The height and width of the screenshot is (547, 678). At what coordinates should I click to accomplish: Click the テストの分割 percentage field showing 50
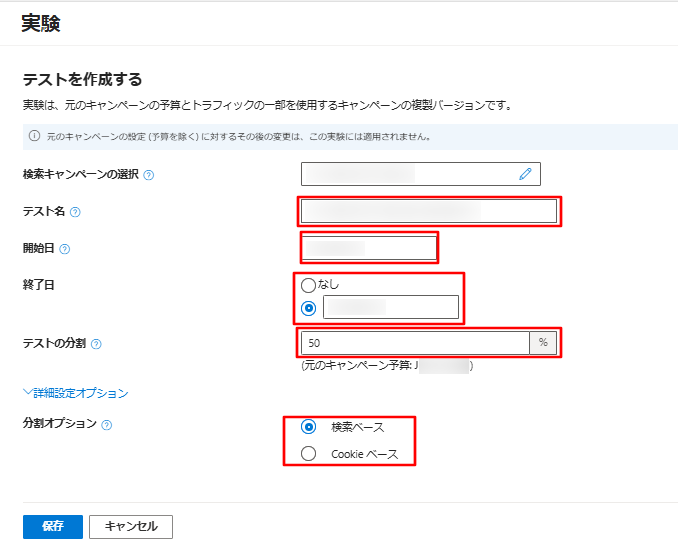(415, 343)
